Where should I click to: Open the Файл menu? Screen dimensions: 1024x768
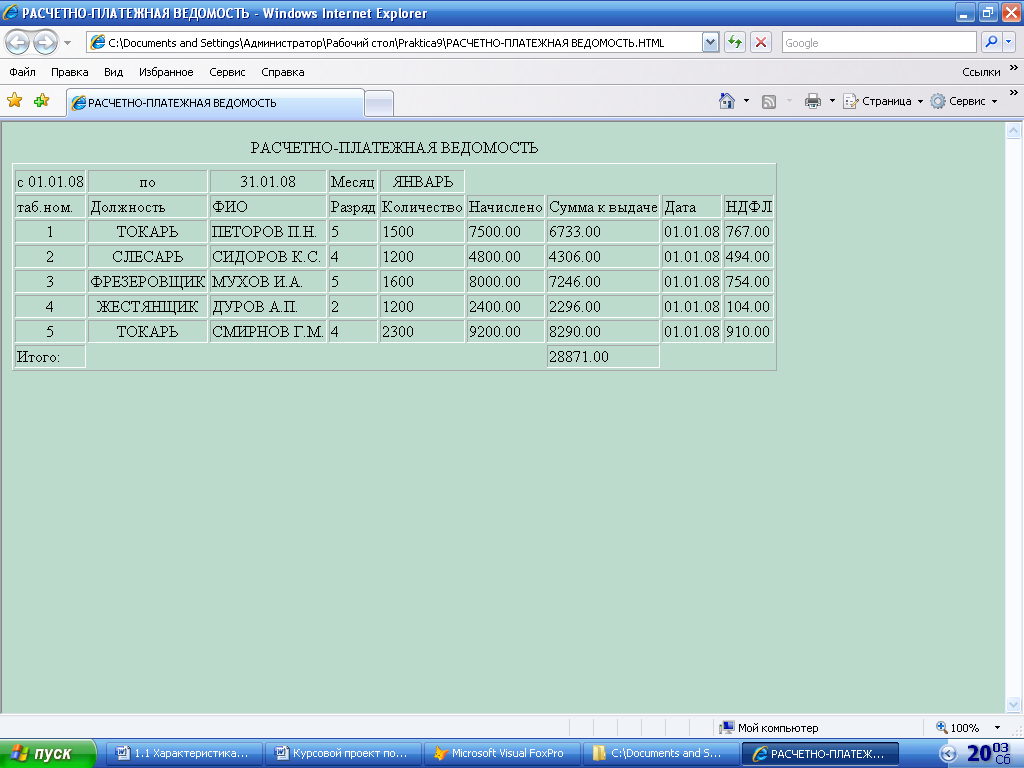(x=22, y=72)
